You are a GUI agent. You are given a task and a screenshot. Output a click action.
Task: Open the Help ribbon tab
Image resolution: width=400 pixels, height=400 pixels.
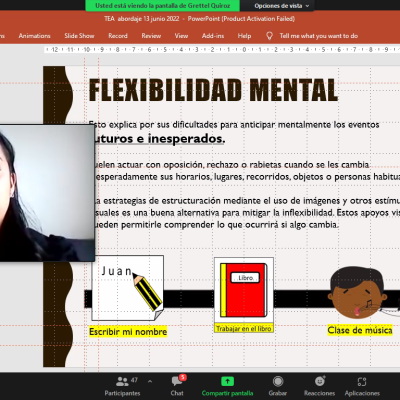(244, 36)
